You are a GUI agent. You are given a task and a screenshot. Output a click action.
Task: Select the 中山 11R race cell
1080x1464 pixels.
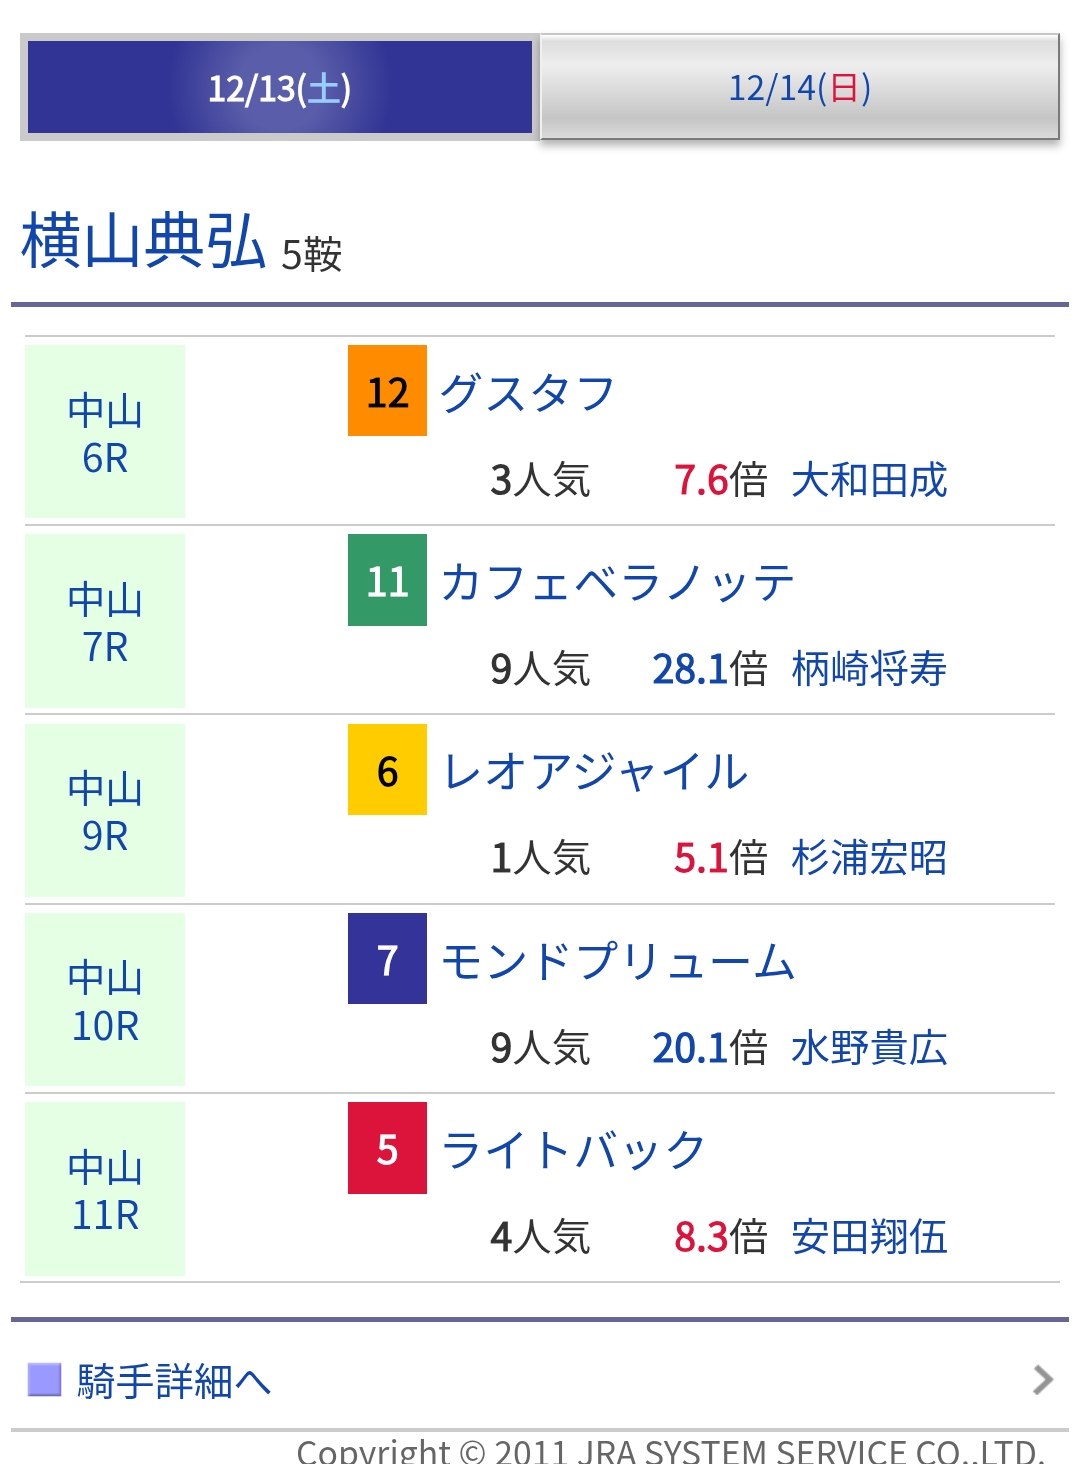point(105,1190)
